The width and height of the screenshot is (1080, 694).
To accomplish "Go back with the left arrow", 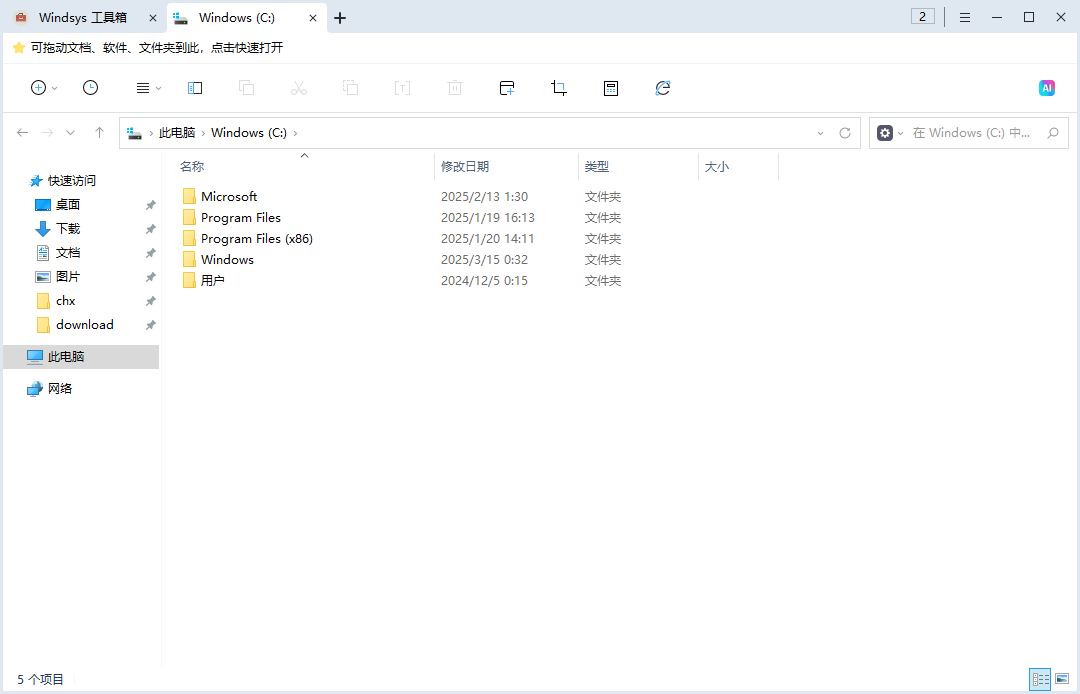I will coord(22,133).
